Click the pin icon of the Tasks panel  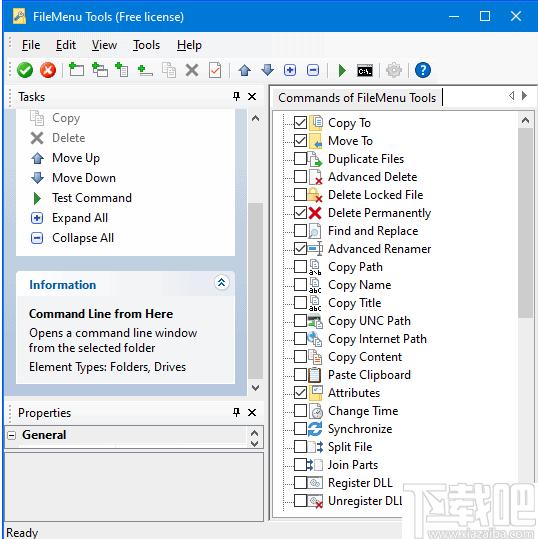[236, 96]
